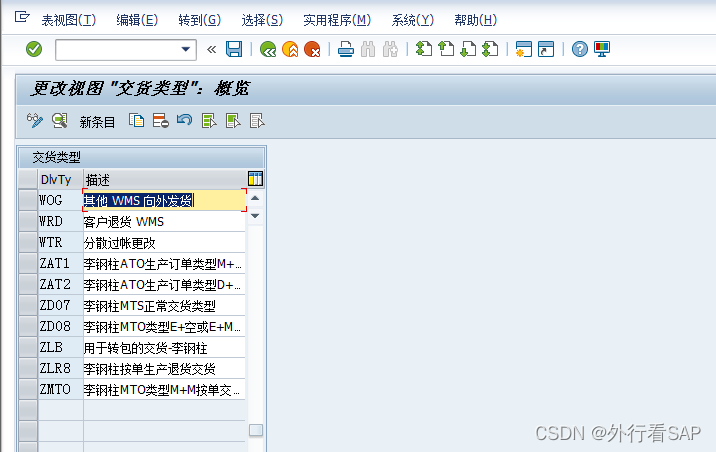Viewport: 716px width, 452px height.
Task: Print using the printer icon
Action: 346,49
